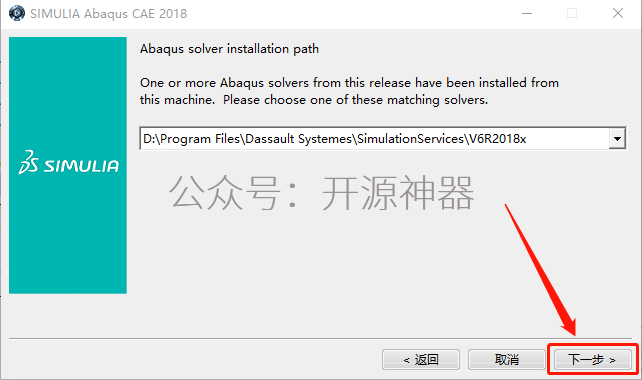Expand the solver path dropdown arrow
The image size is (642, 380).
[617, 139]
